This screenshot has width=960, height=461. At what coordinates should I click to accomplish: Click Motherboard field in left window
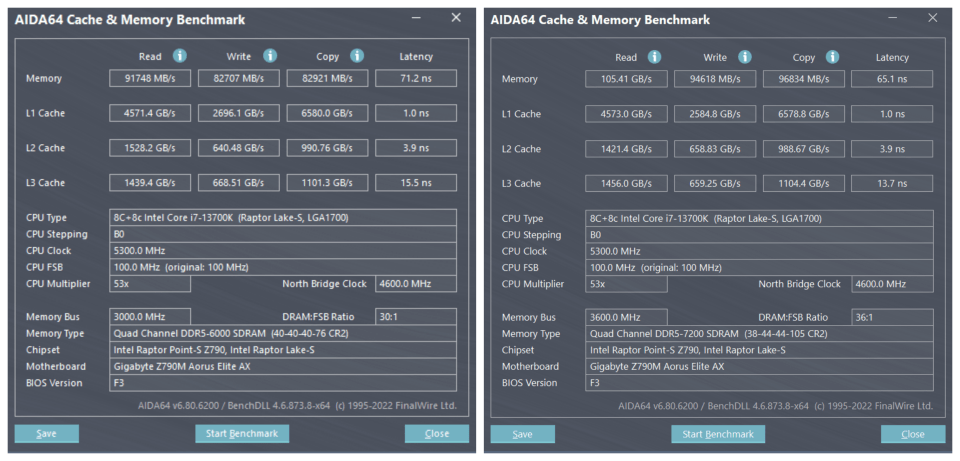pos(283,366)
